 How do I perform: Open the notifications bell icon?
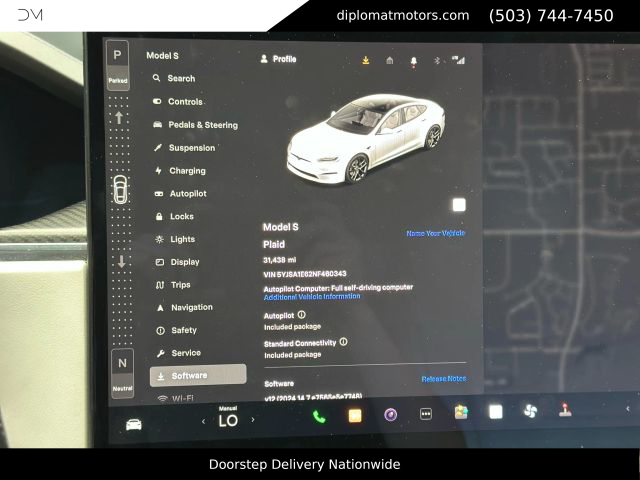tap(413, 61)
